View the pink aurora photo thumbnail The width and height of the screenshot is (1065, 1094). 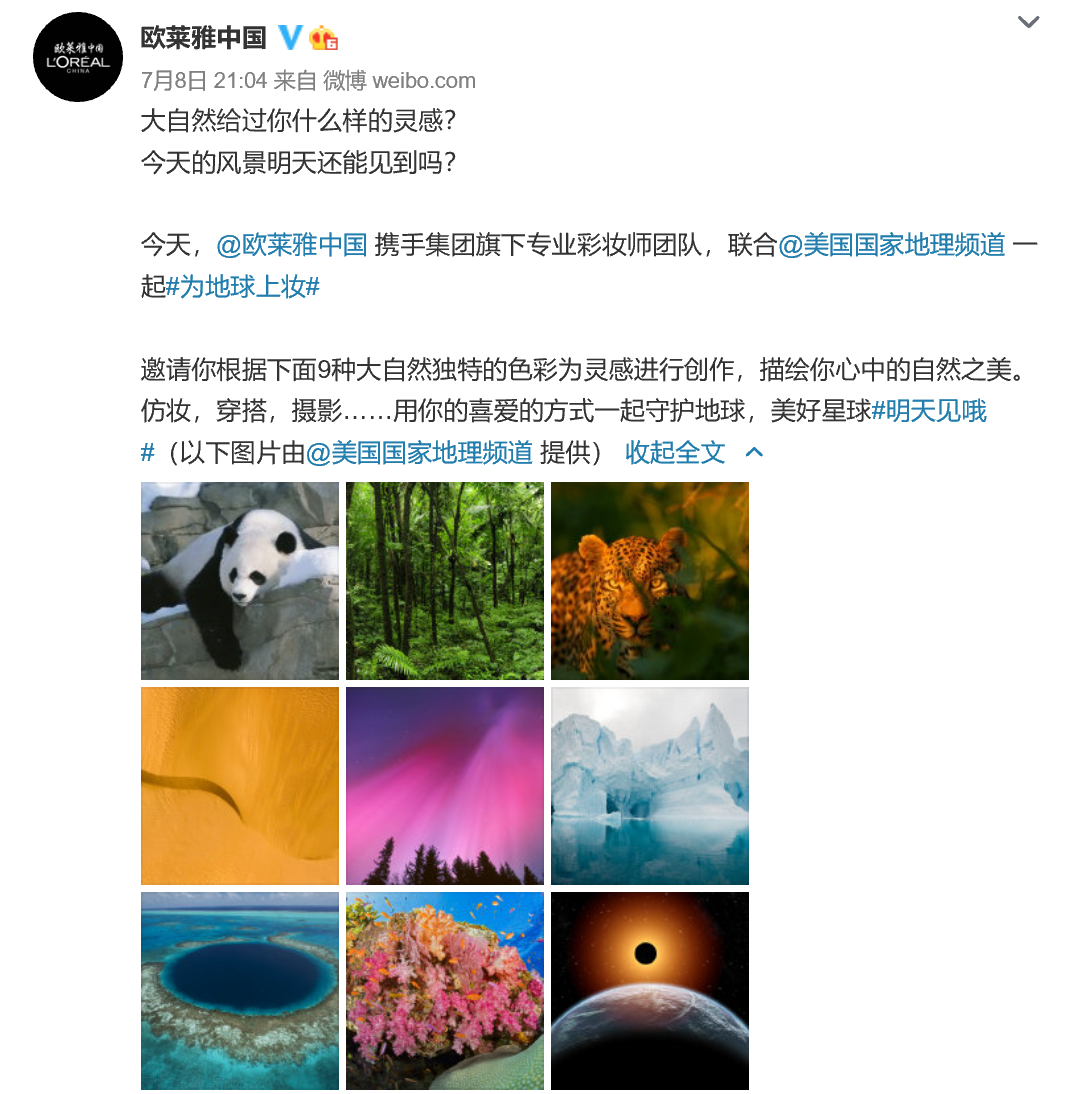pyautogui.click(x=445, y=786)
